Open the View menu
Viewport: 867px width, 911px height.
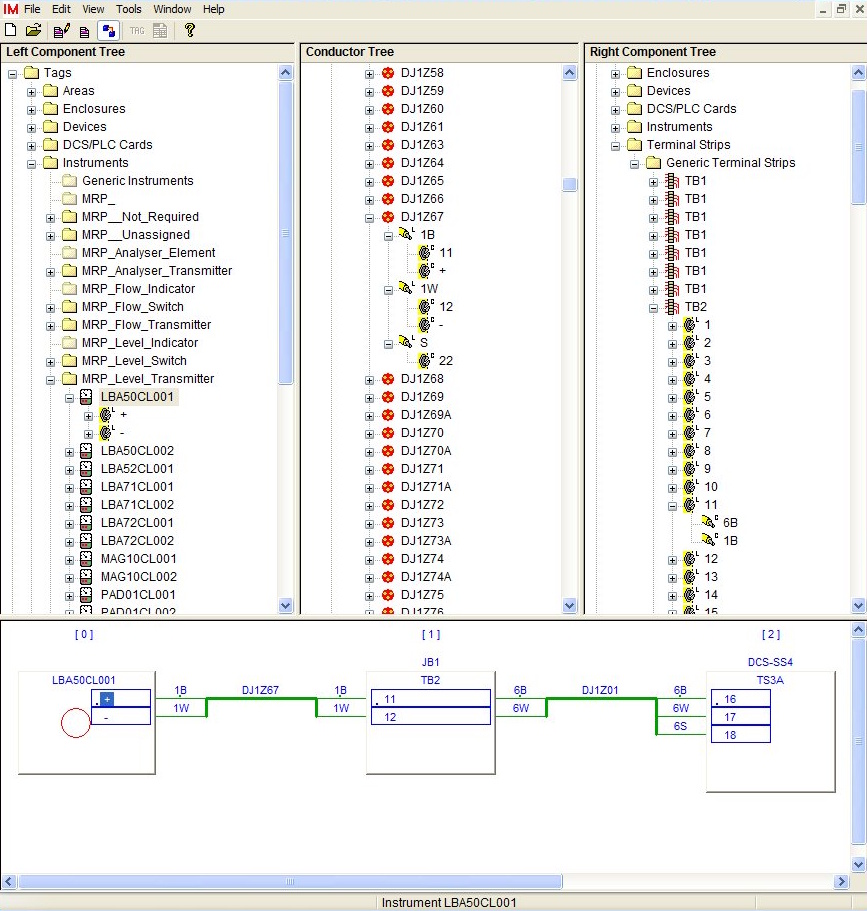pyautogui.click(x=93, y=9)
